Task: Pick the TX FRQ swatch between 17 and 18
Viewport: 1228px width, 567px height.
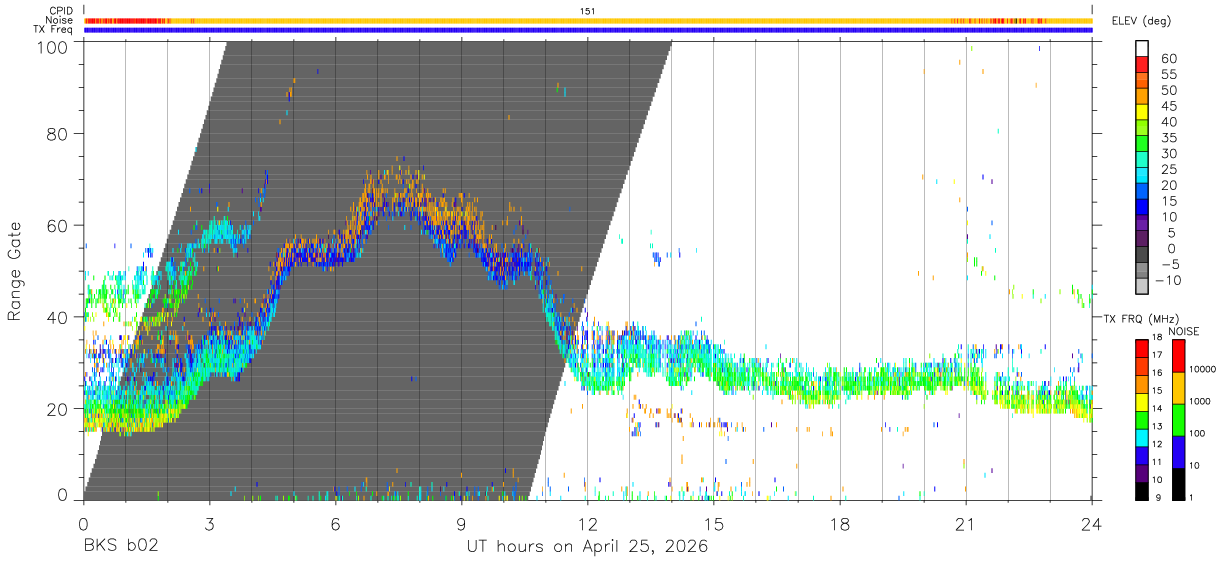Action: point(1141,347)
